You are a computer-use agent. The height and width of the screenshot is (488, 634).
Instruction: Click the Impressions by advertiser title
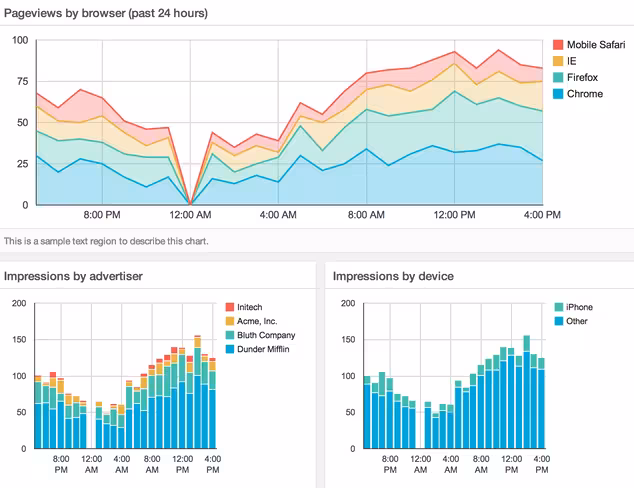pos(73,276)
